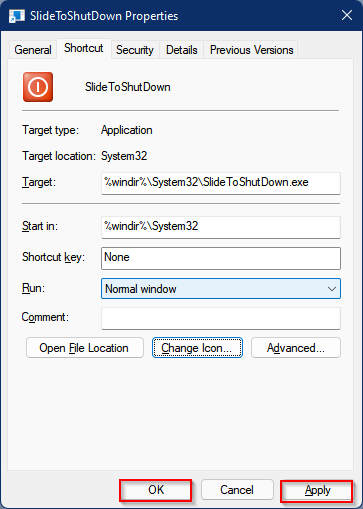Click the empty Comment field
The width and height of the screenshot is (363, 509).
tap(221, 318)
